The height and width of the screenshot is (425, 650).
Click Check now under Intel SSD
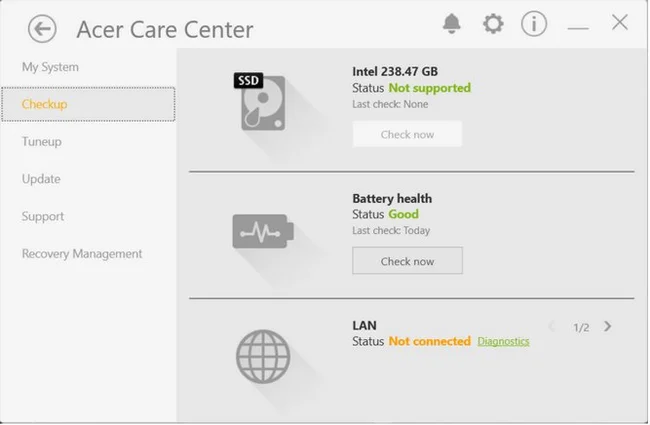tap(407, 134)
